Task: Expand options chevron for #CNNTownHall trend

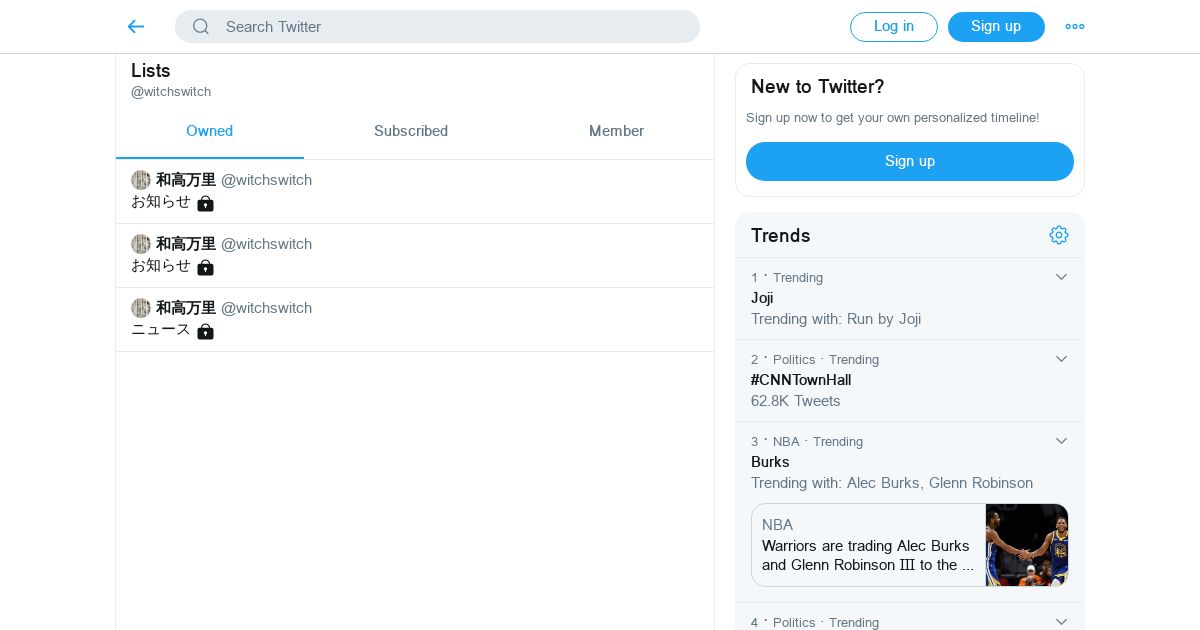Action: point(1062,359)
